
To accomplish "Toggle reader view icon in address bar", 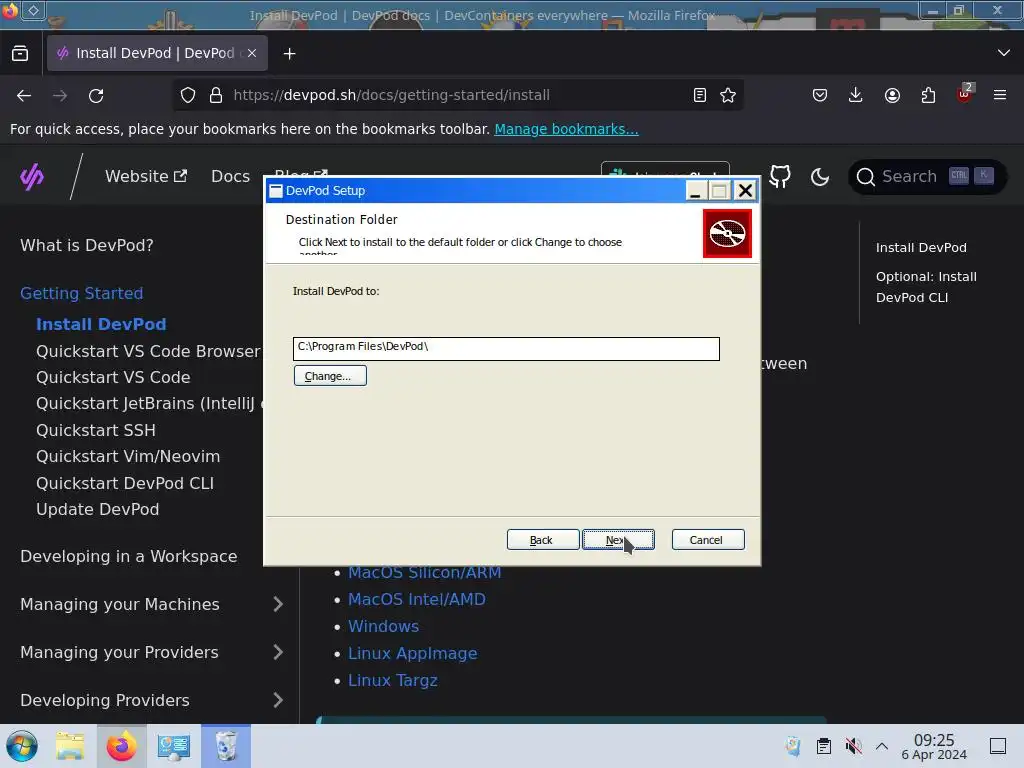I will point(699,95).
